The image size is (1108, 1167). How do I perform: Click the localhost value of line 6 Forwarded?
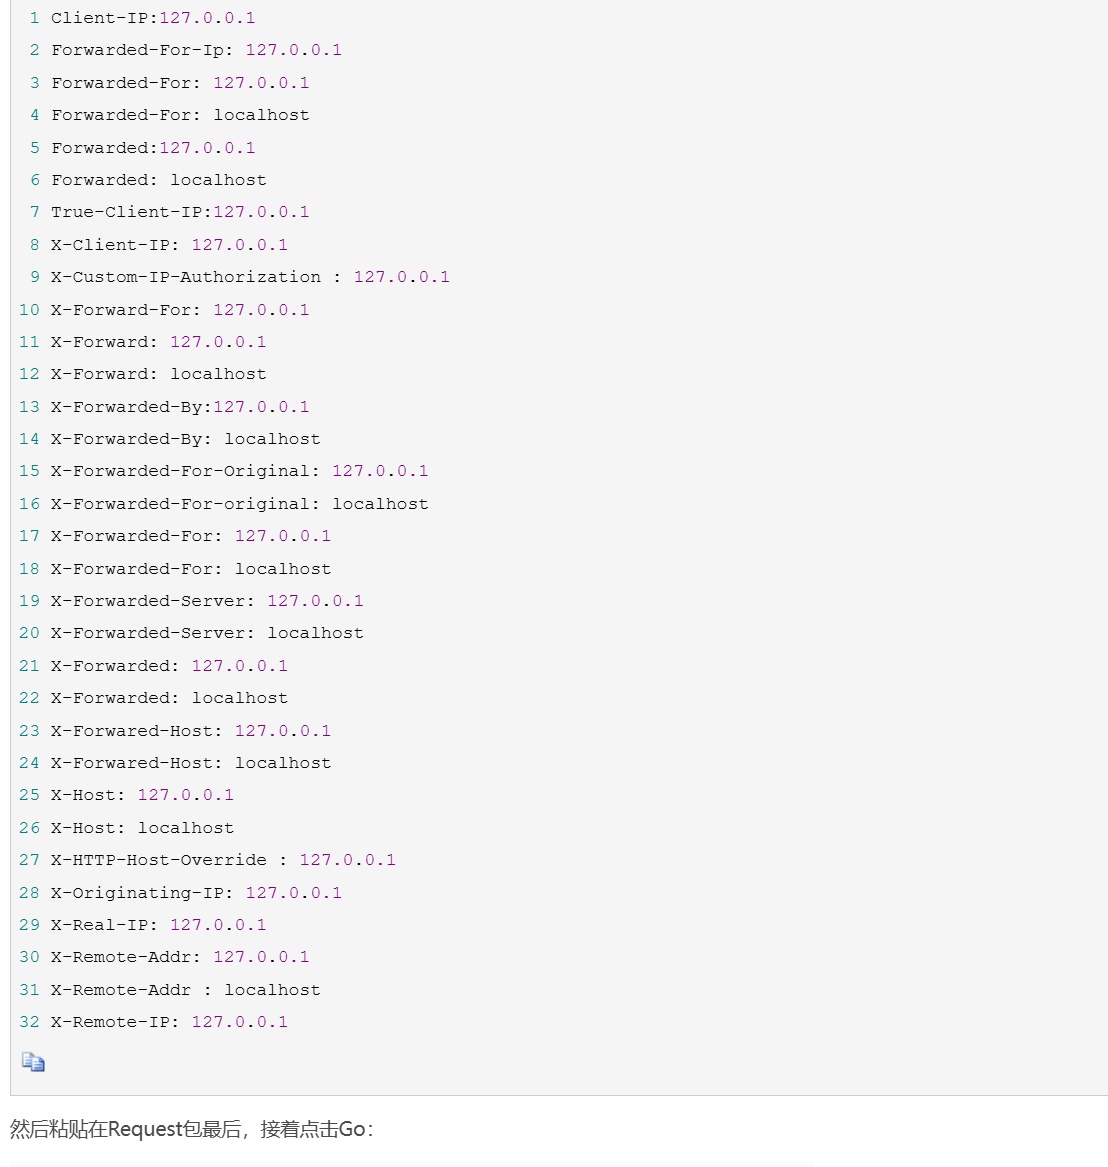tap(218, 180)
